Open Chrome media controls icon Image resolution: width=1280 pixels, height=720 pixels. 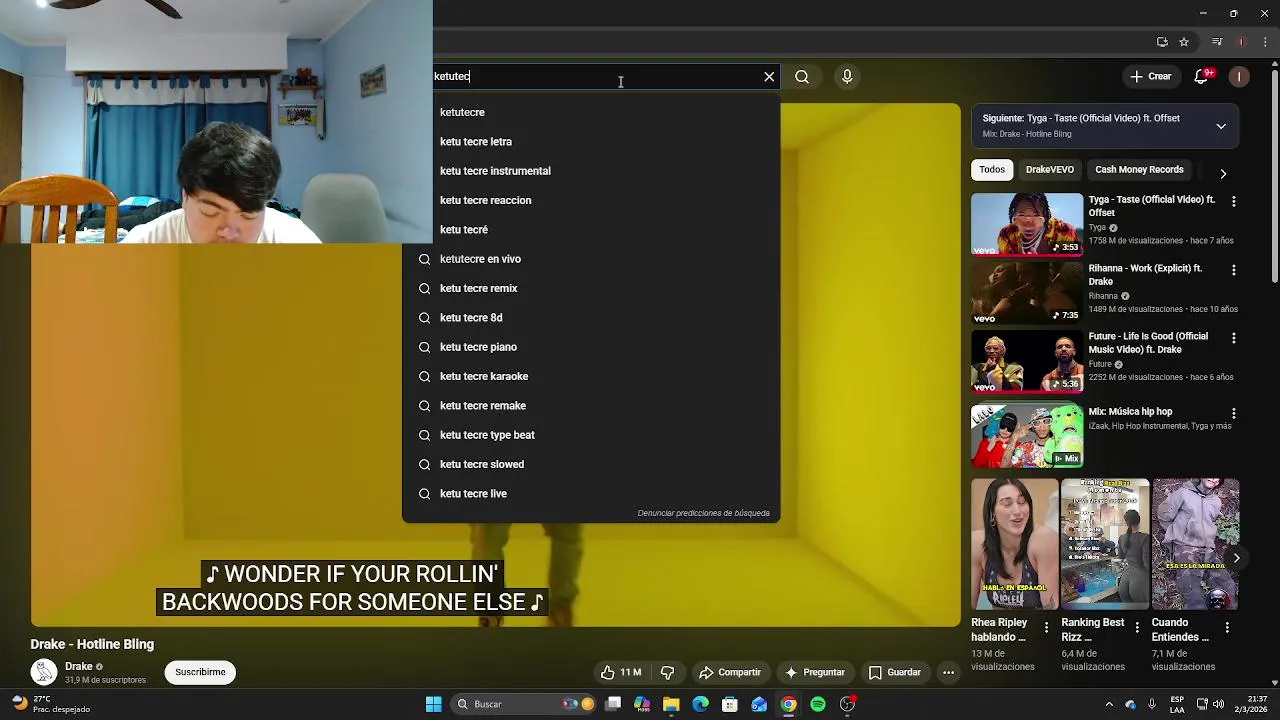coord(1217,42)
